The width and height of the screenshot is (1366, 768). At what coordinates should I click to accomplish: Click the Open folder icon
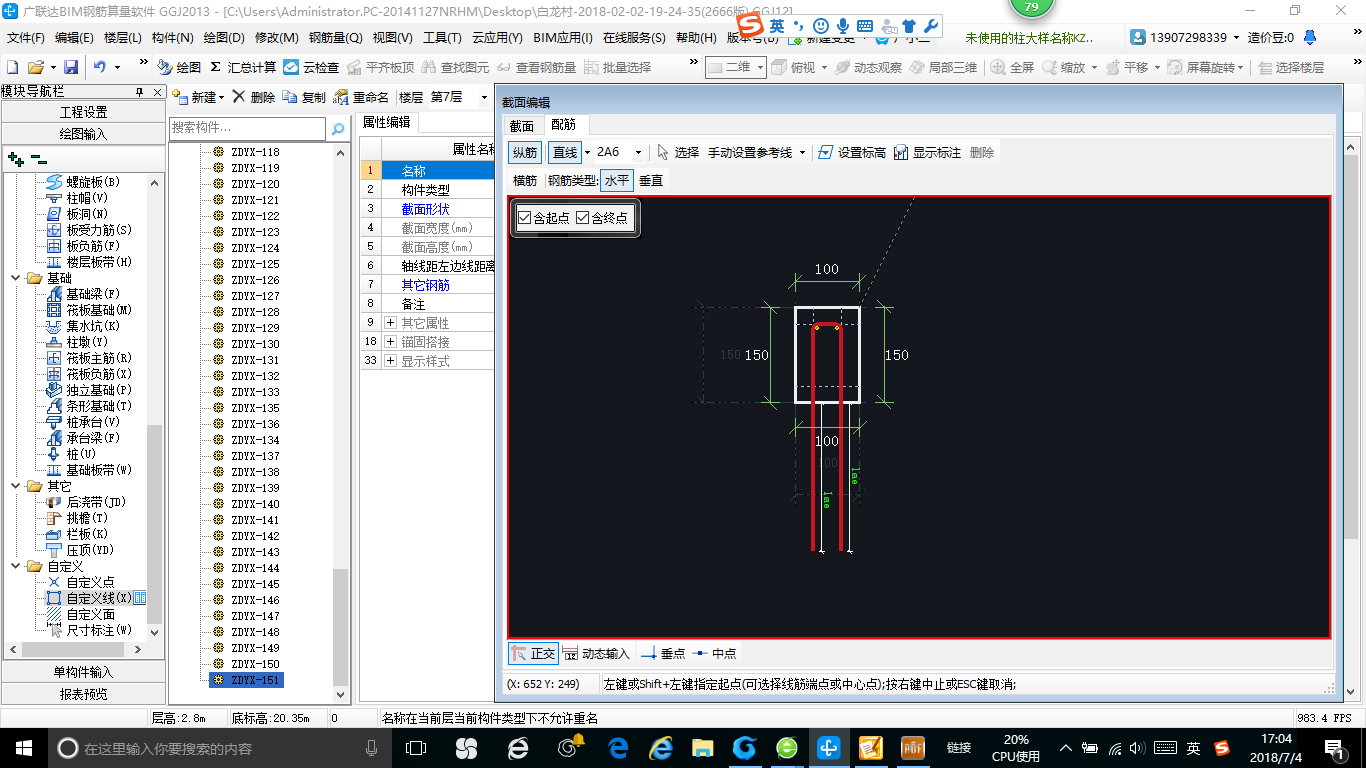(x=35, y=67)
